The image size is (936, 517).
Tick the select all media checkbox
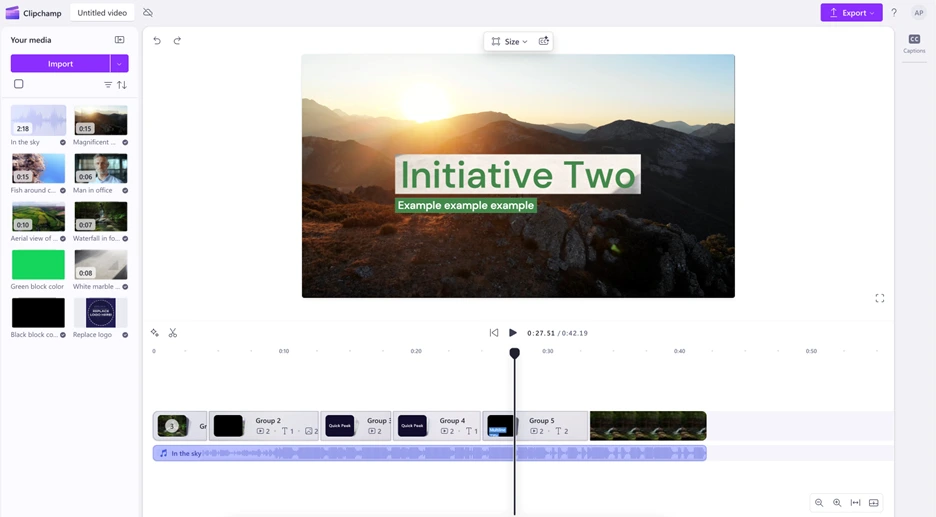coord(19,84)
